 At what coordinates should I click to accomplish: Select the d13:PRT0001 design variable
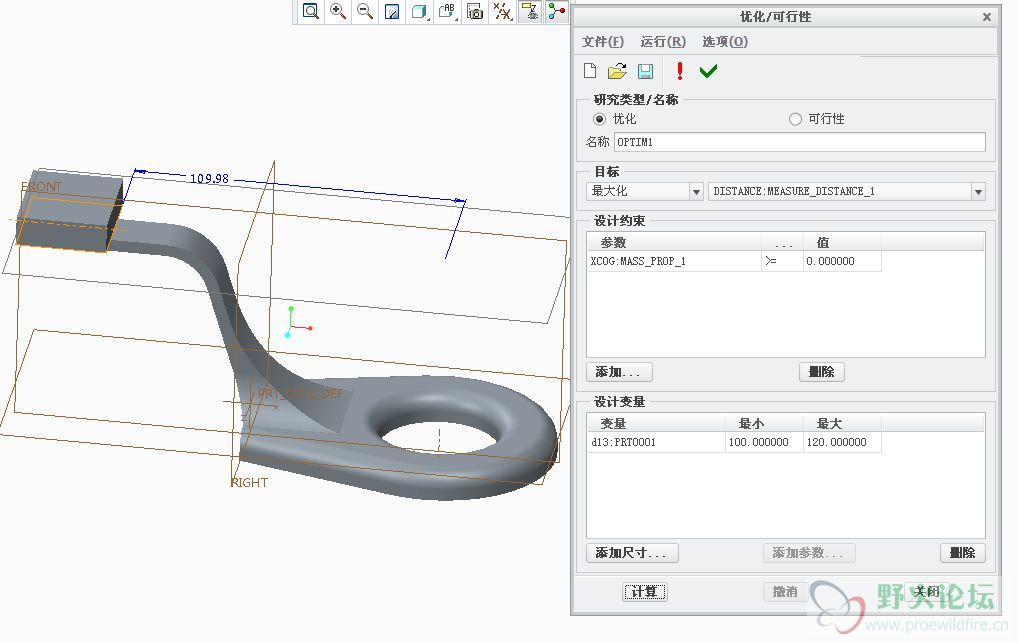pos(656,442)
